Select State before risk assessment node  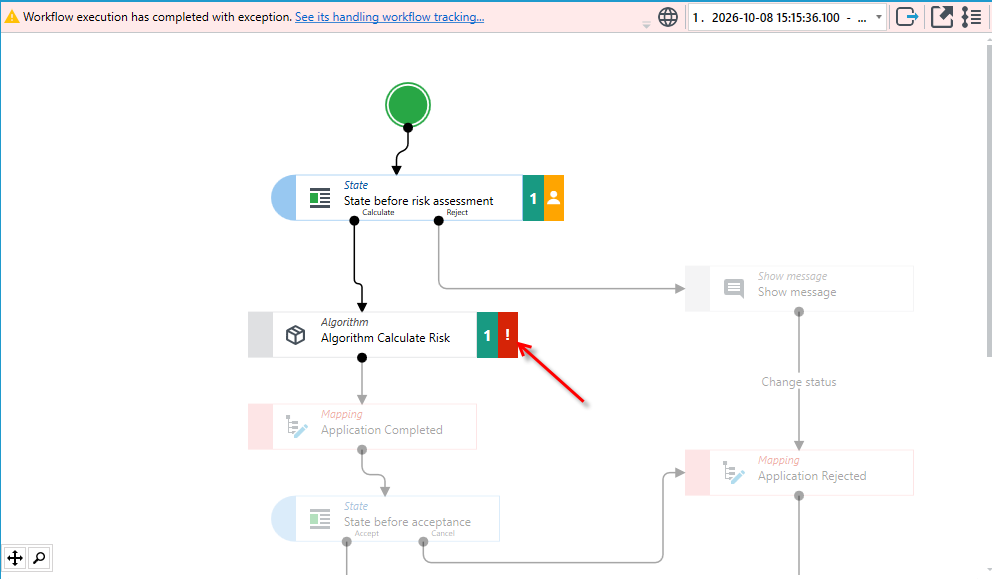click(418, 198)
